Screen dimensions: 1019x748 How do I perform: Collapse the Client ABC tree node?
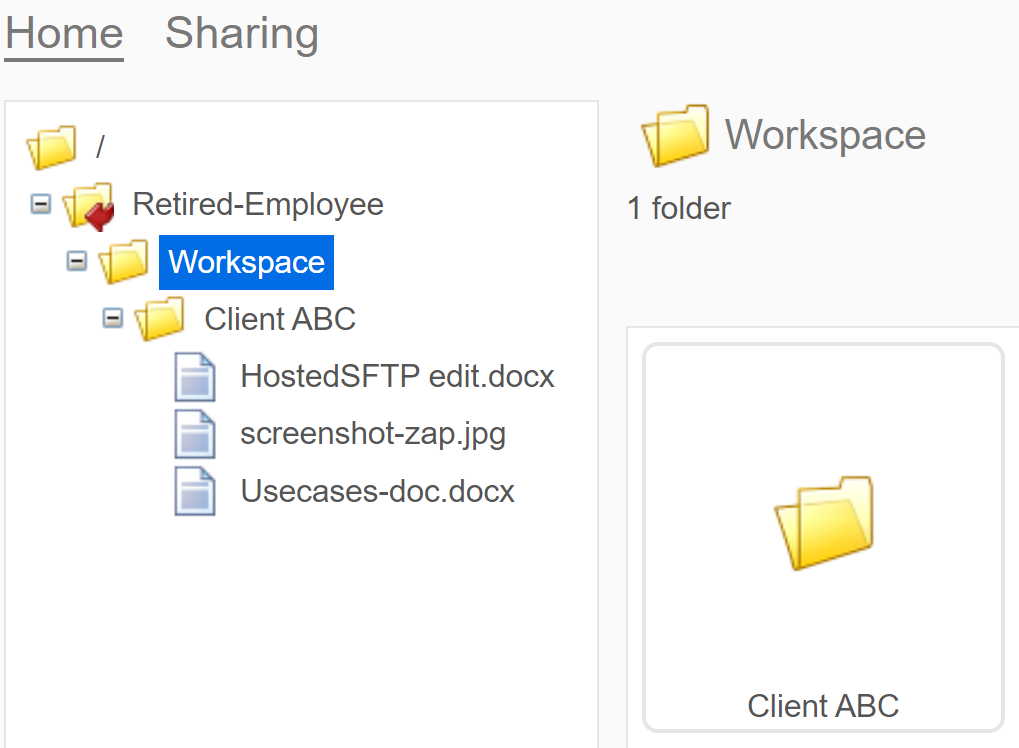(x=112, y=318)
